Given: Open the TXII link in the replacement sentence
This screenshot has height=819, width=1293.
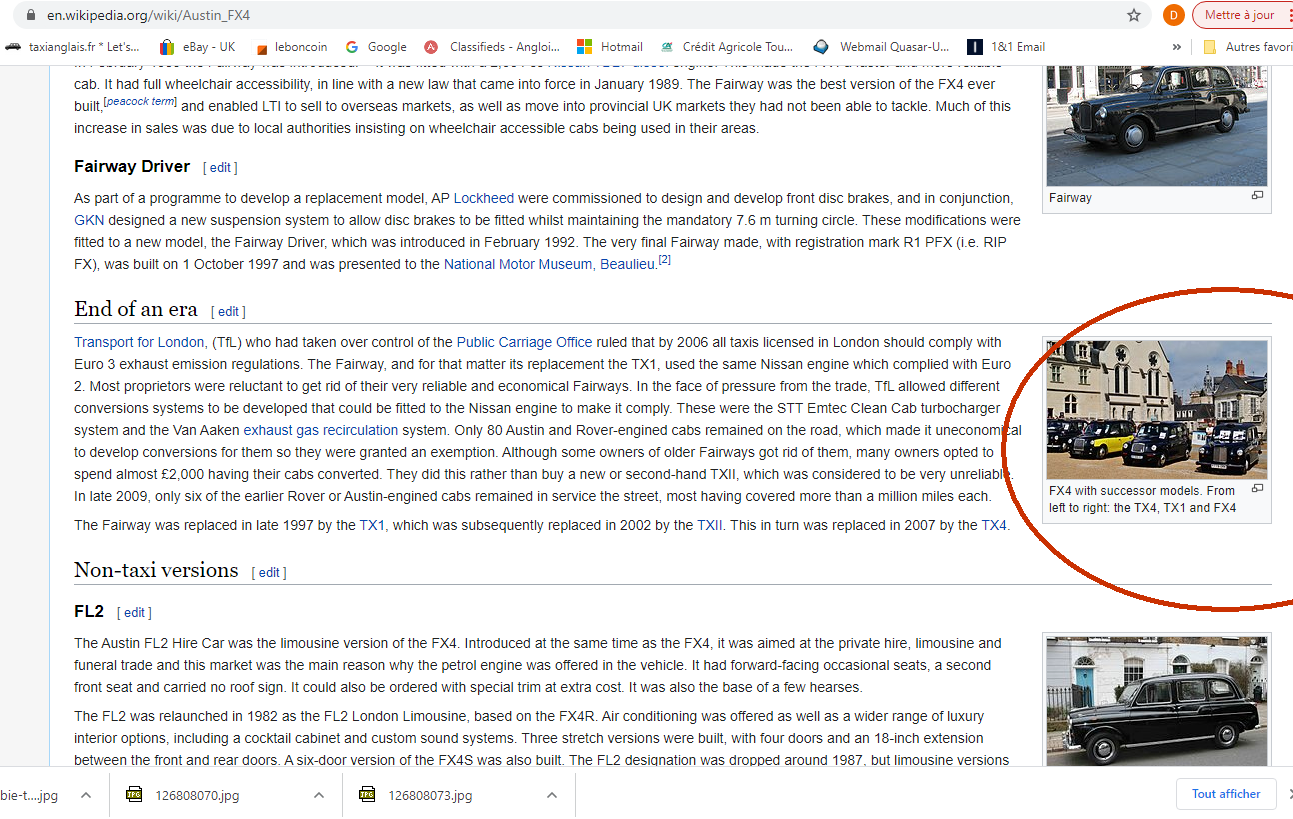Looking at the screenshot, I should coord(710,525).
